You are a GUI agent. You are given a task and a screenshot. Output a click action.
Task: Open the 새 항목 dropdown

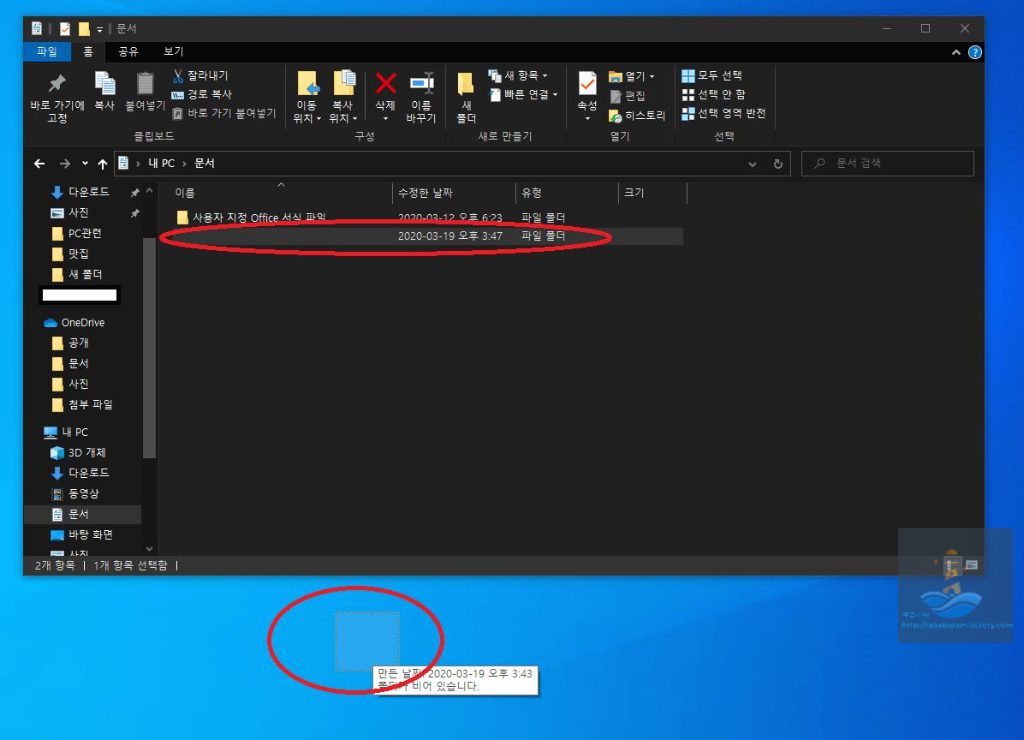519,76
